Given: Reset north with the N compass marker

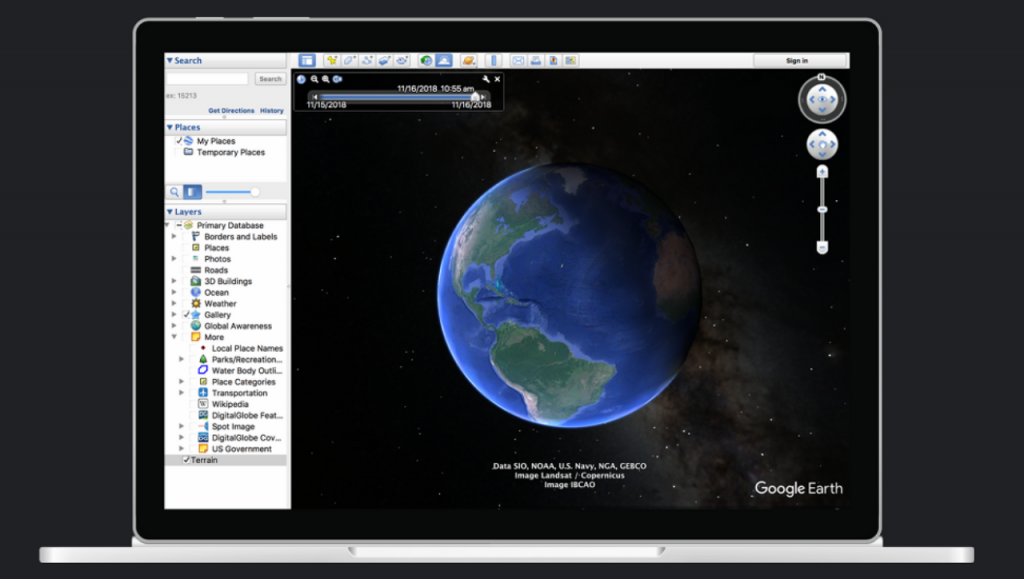Looking at the screenshot, I should pos(822,77).
